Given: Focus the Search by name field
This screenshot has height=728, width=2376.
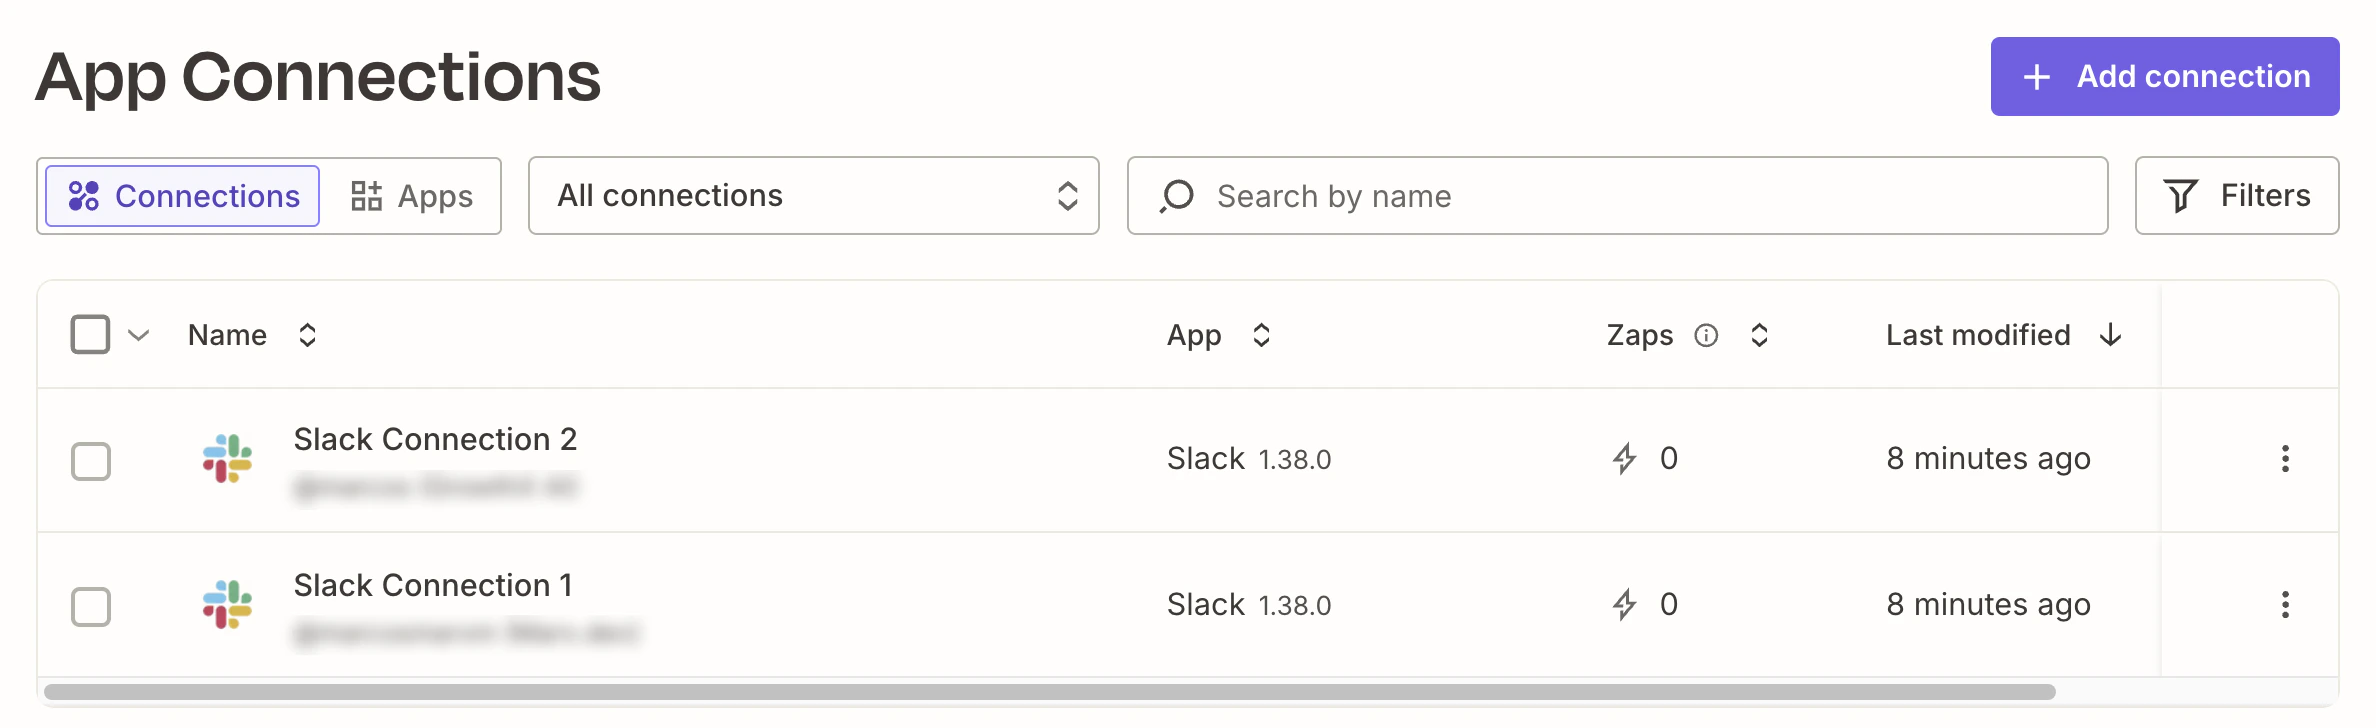Looking at the screenshot, I should tap(1617, 196).
